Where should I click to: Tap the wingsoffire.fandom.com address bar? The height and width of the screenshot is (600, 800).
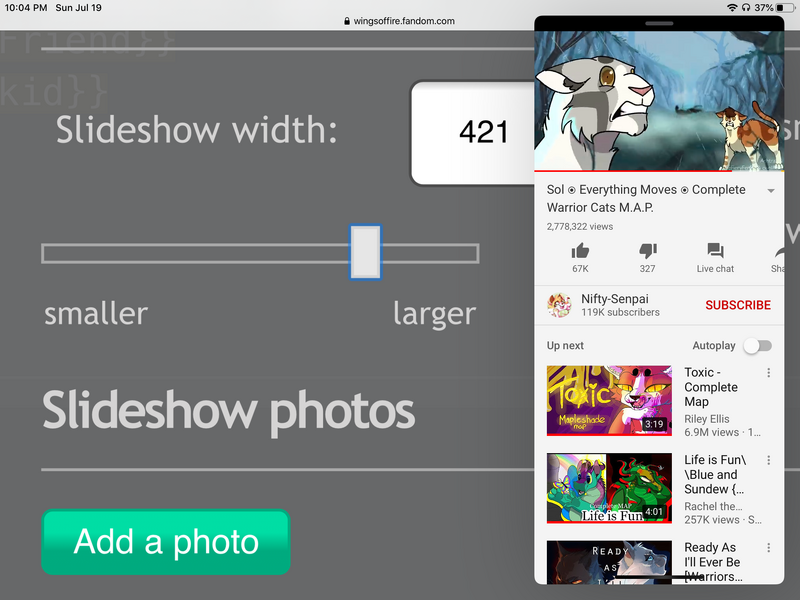tap(400, 21)
